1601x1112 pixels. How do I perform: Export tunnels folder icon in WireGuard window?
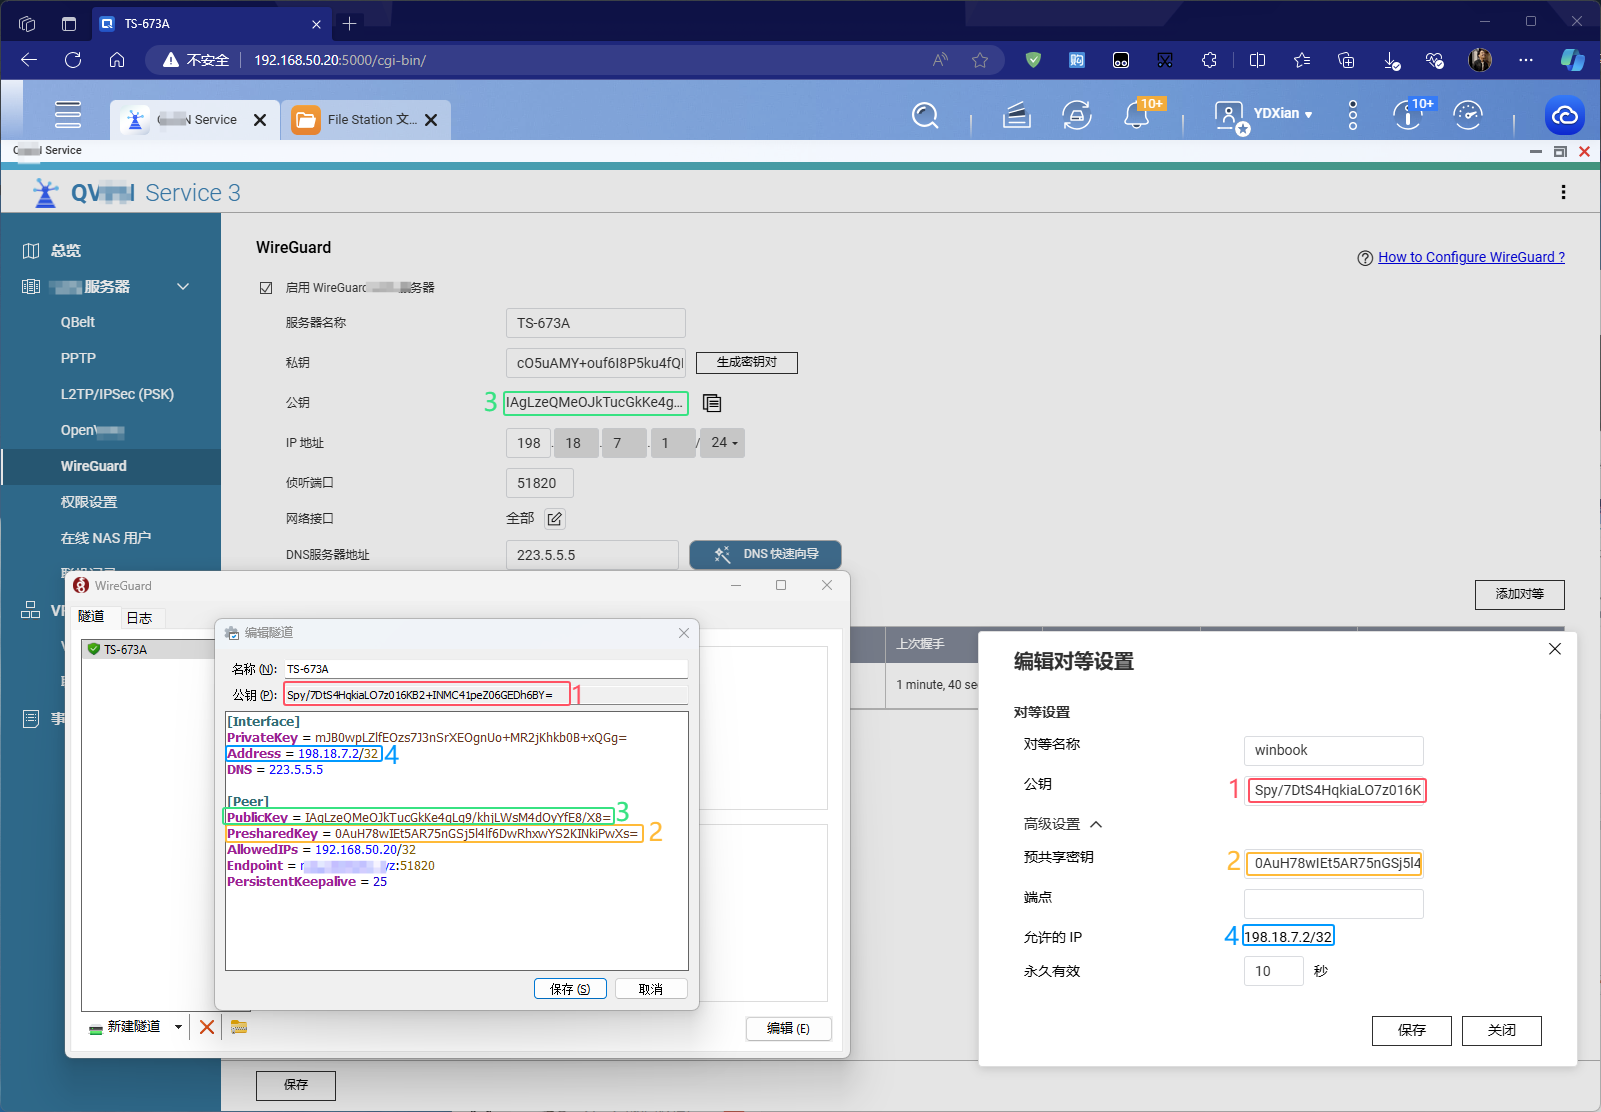pos(239,1027)
